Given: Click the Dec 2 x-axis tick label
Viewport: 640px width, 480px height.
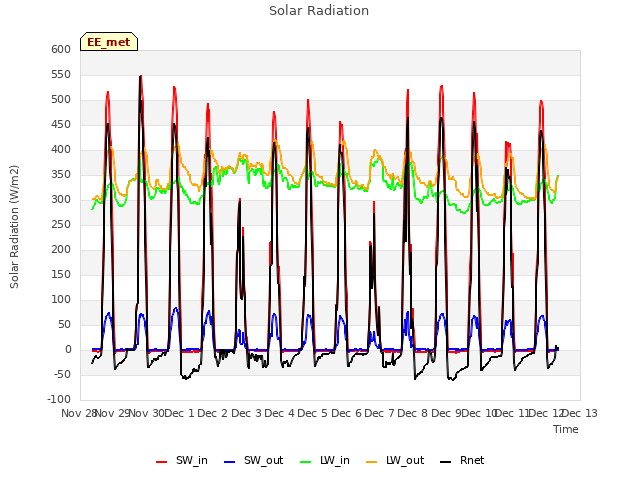Looking at the screenshot, I should [x=212, y=413].
